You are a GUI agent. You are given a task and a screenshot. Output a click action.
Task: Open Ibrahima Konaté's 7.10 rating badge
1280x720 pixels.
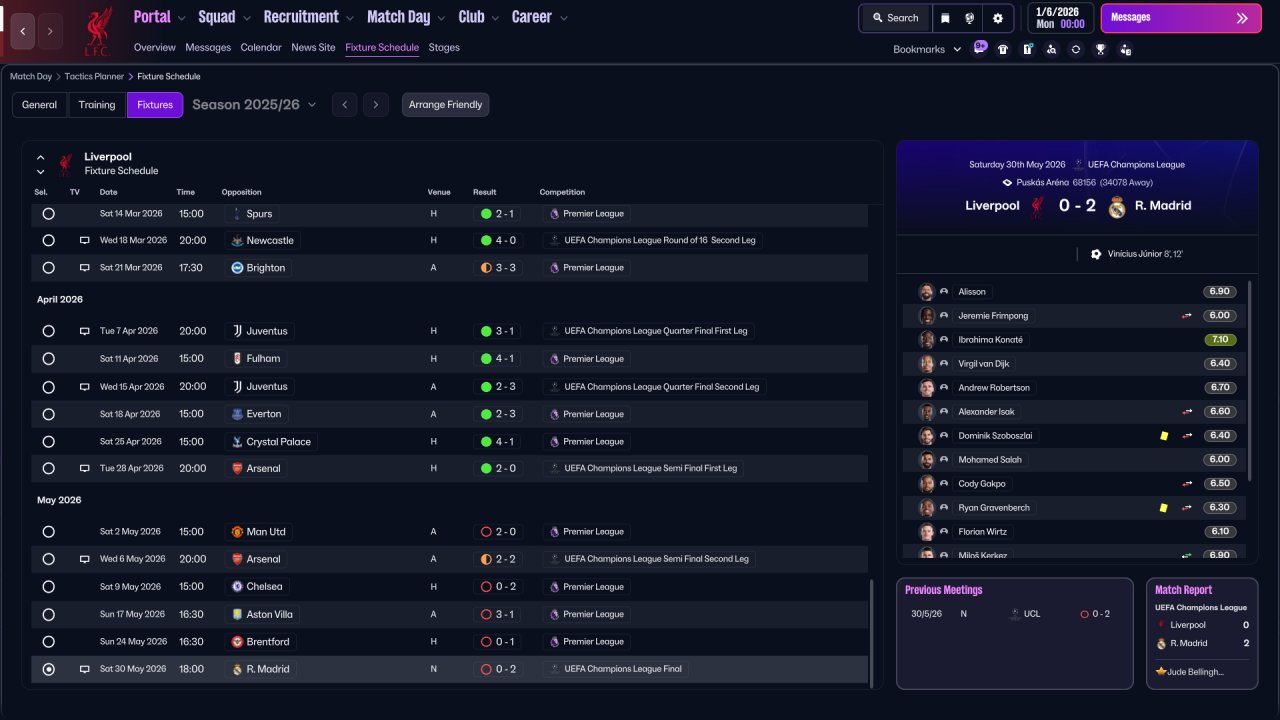click(x=1219, y=340)
